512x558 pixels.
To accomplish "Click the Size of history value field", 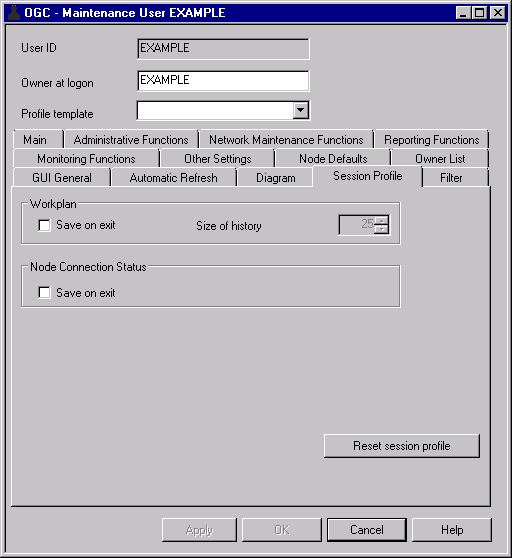I will 357,225.
